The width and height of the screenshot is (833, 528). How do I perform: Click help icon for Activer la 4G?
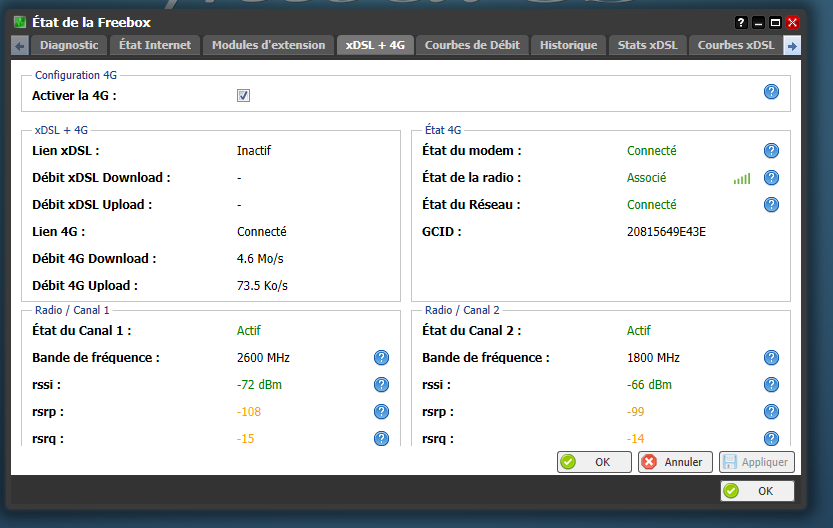pos(771,92)
